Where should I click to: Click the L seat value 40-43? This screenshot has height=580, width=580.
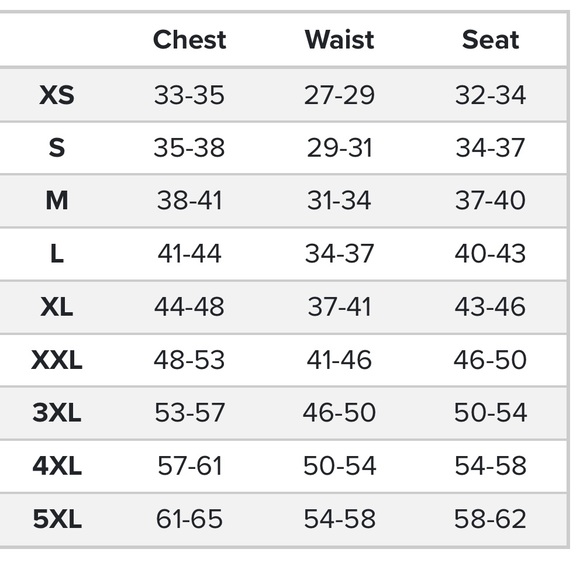(490, 254)
